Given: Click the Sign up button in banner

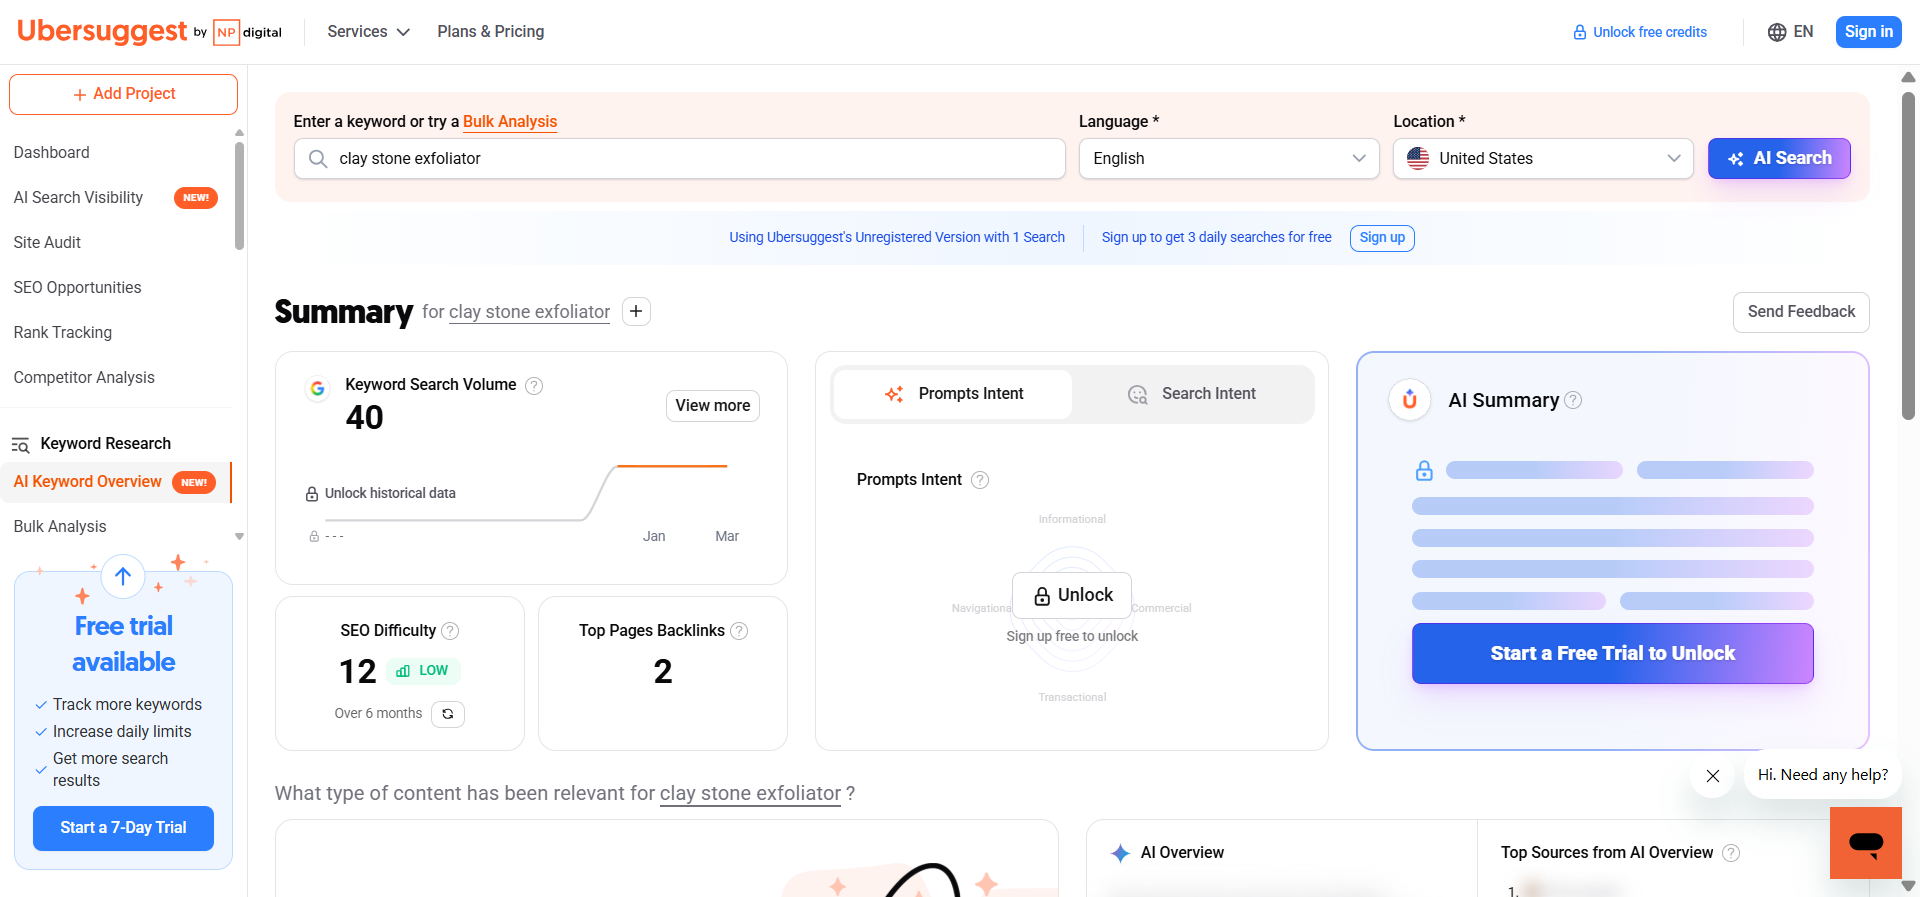Looking at the screenshot, I should [x=1382, y=238].
